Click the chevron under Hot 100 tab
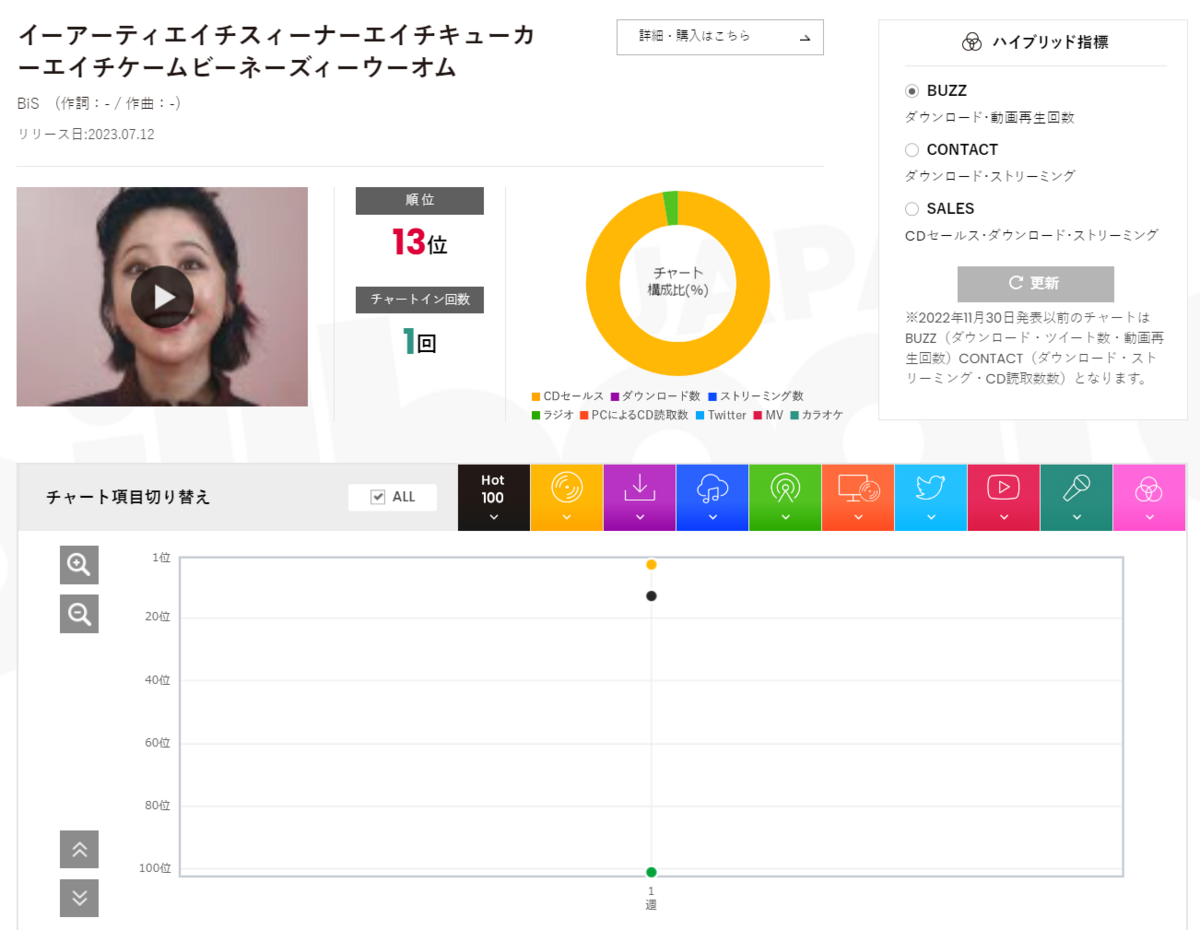 coord(493,518)
